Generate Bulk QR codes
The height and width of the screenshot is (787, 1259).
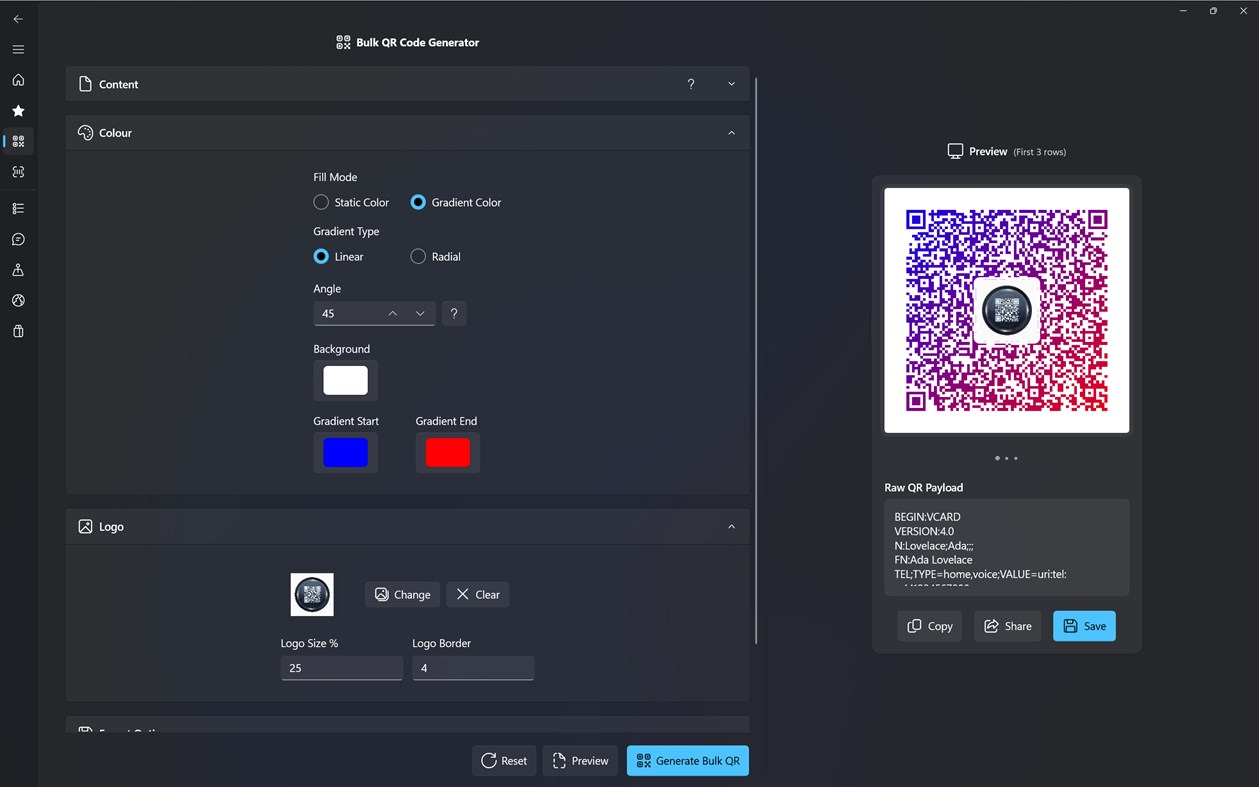pyautogui.click(x=687, y=760)
